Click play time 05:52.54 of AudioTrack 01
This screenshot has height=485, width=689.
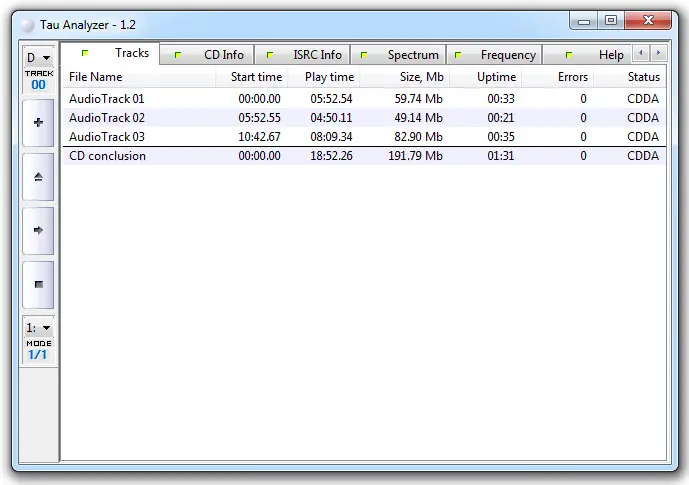click(x=331, y=99)
